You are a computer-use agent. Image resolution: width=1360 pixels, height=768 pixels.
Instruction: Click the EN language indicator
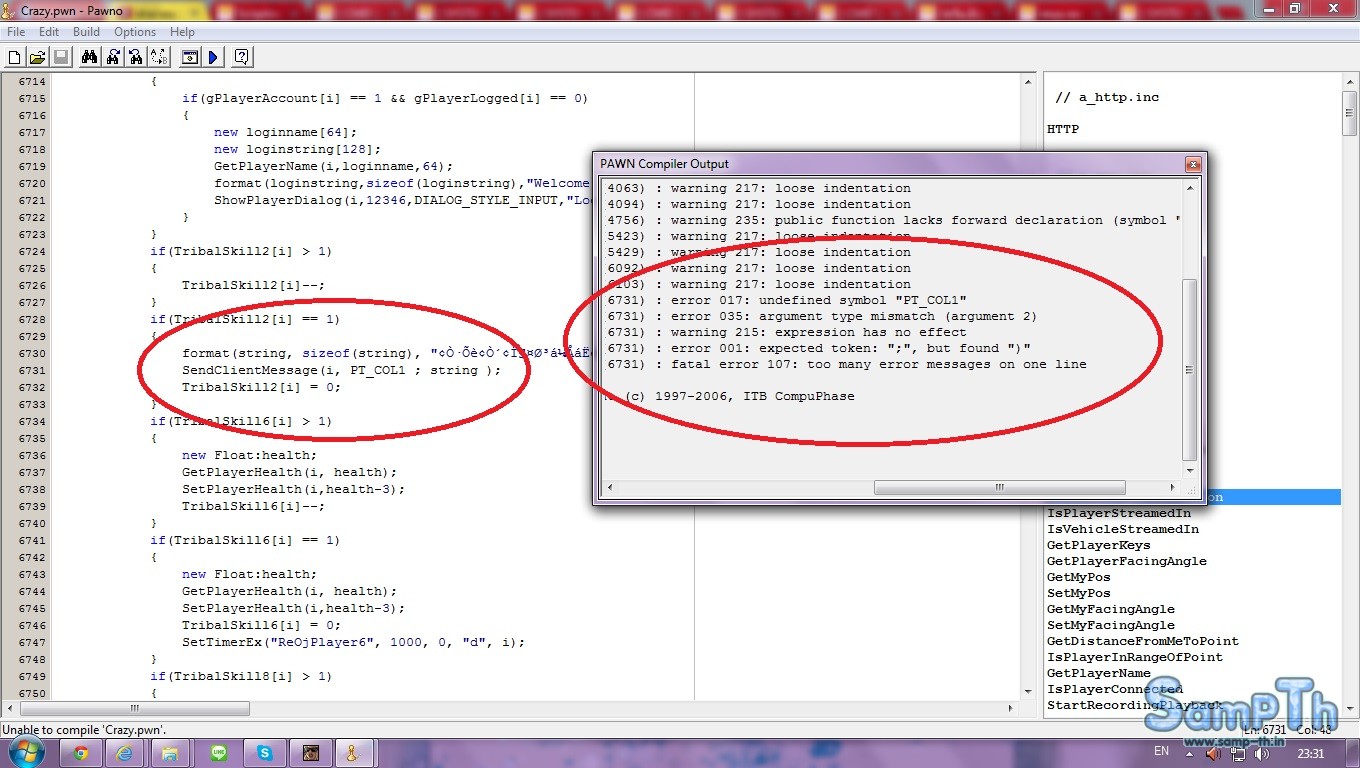pos(1161,751)
